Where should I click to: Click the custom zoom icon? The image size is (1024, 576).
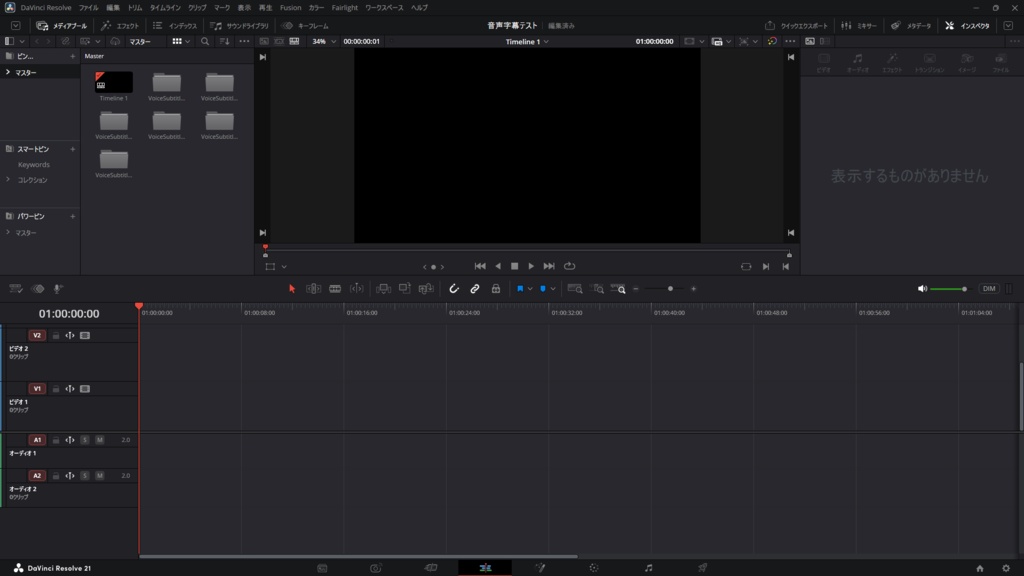click(x=618, y=289)
